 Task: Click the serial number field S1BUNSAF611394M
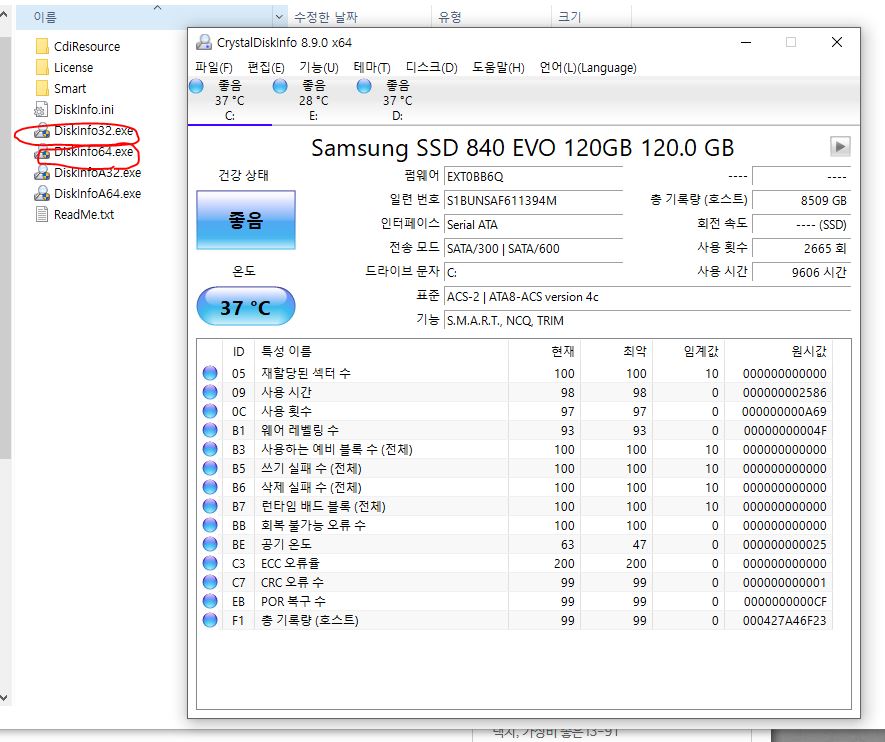point(533,200)
